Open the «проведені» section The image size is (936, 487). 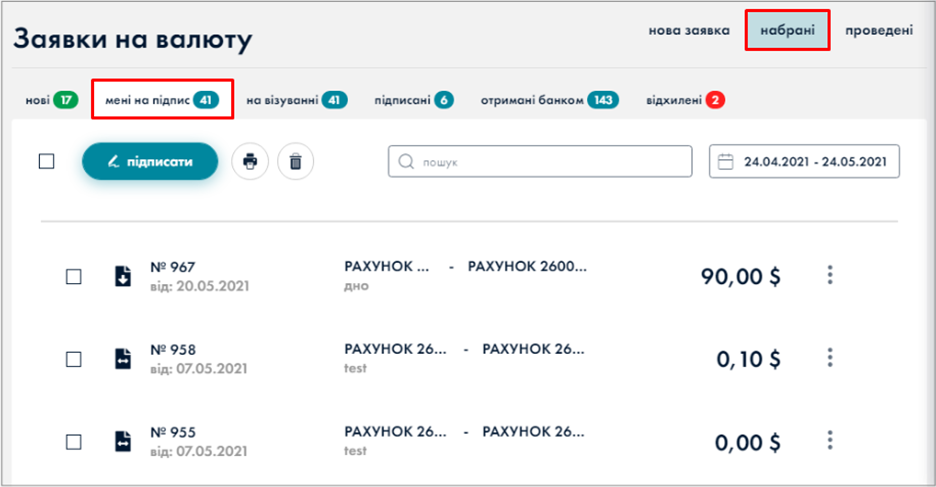878,31
